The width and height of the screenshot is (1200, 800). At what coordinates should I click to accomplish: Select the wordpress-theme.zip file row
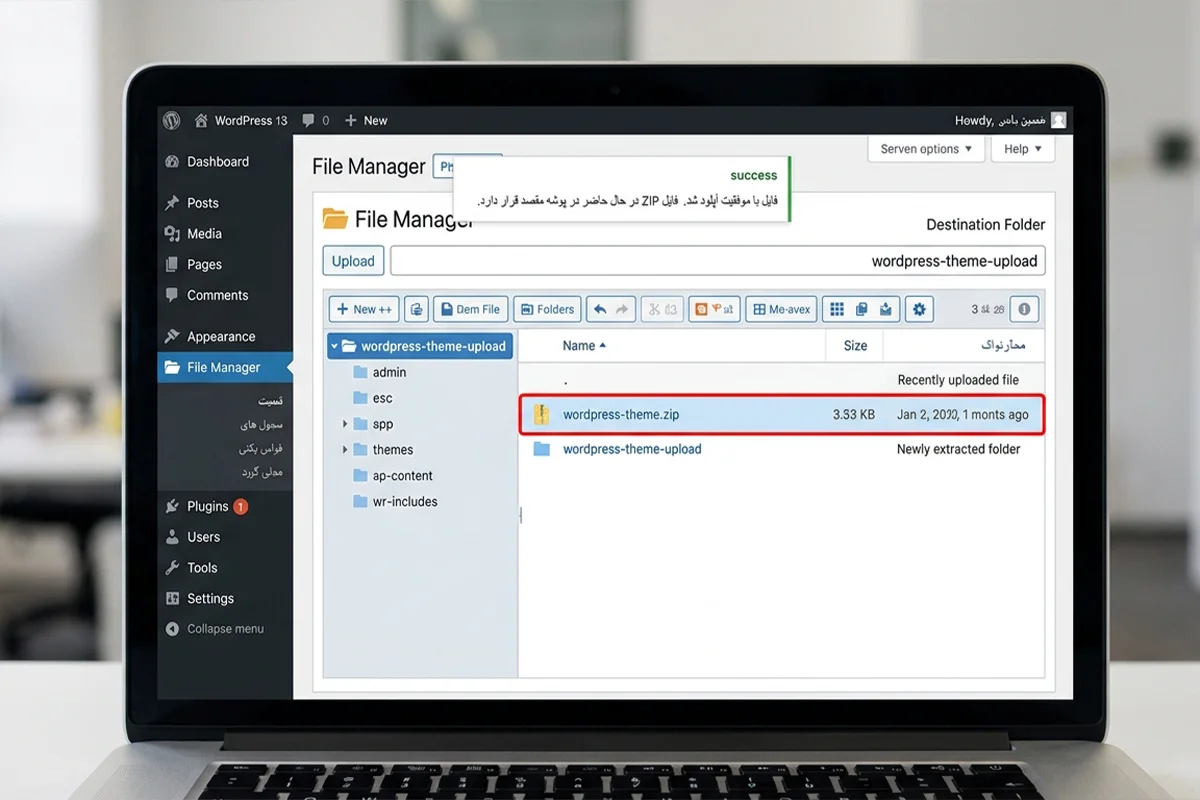pos(782,414)
